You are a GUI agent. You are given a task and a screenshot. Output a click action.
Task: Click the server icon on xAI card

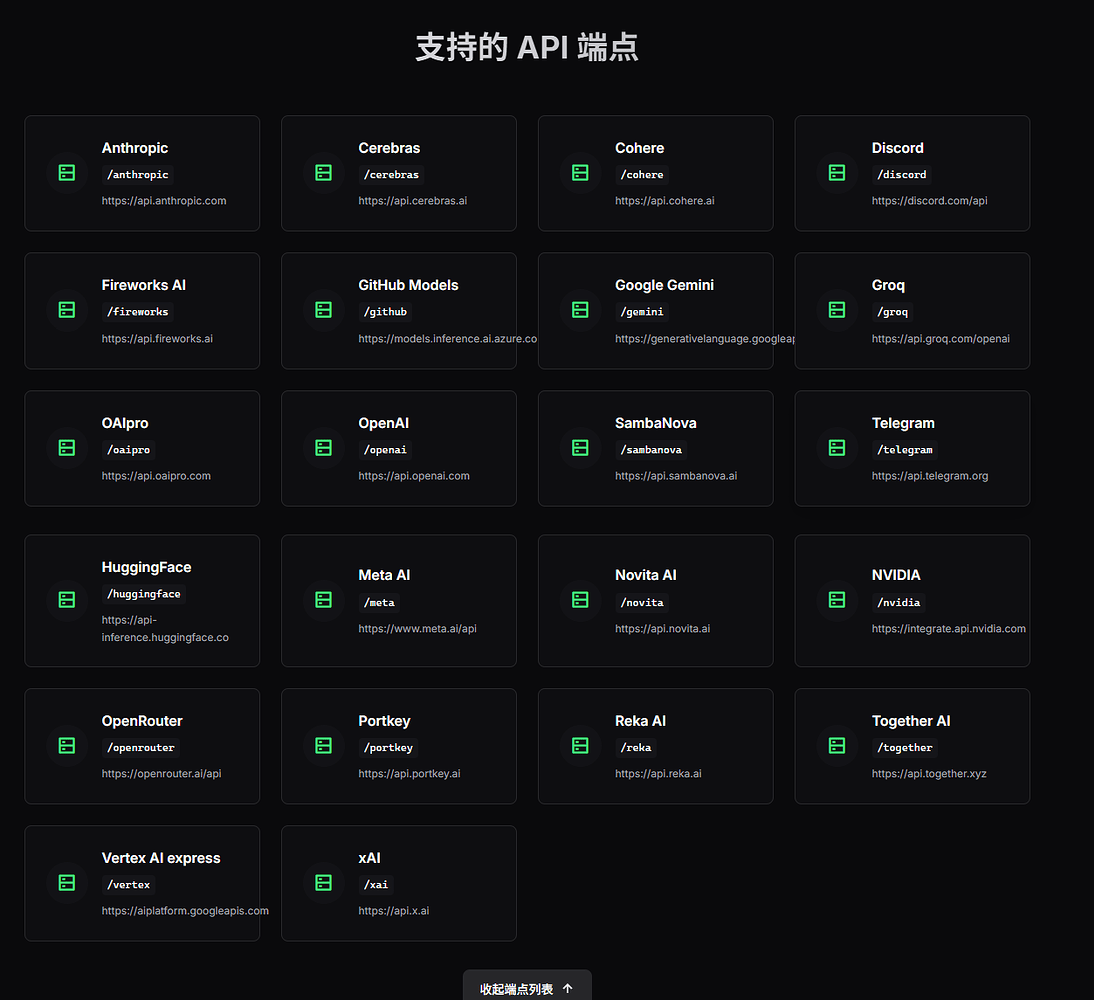(x=324, y=883)
